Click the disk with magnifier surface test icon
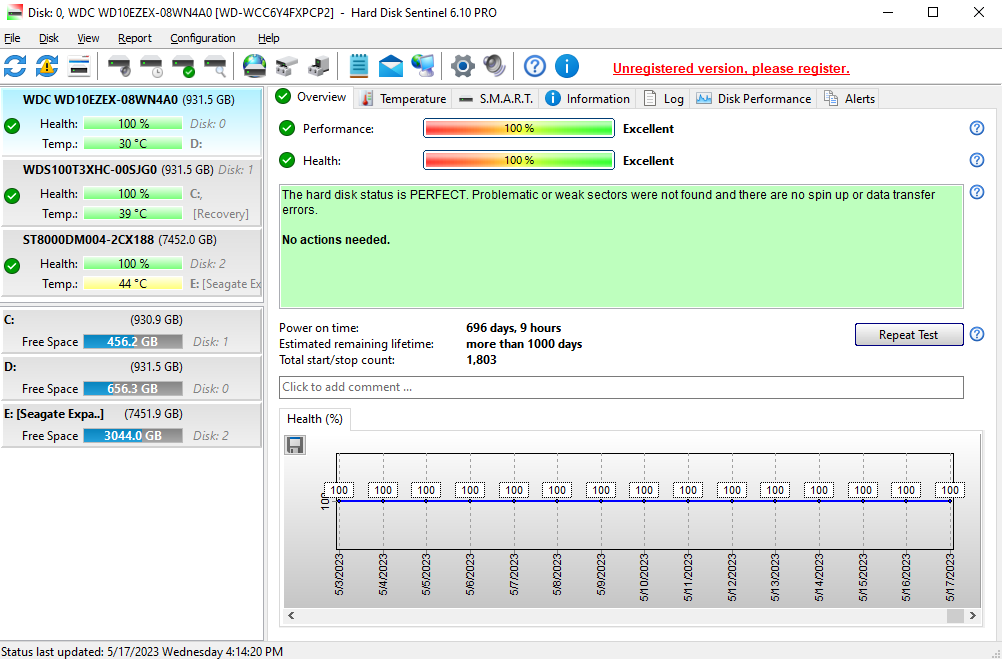1002x659 pixels. click(215, 66)
